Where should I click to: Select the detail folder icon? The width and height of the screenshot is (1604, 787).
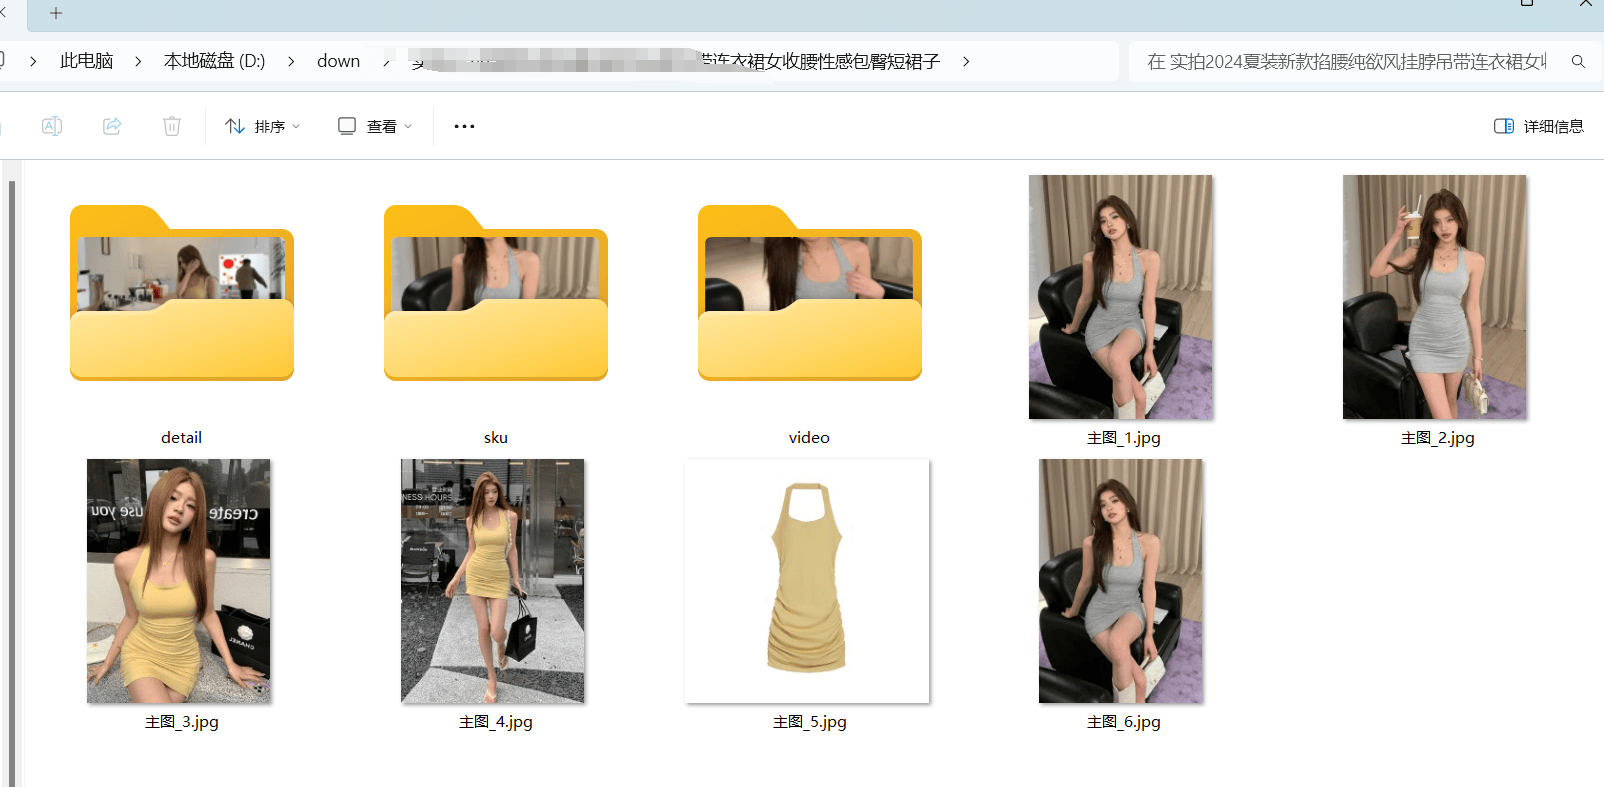point(182,293)
